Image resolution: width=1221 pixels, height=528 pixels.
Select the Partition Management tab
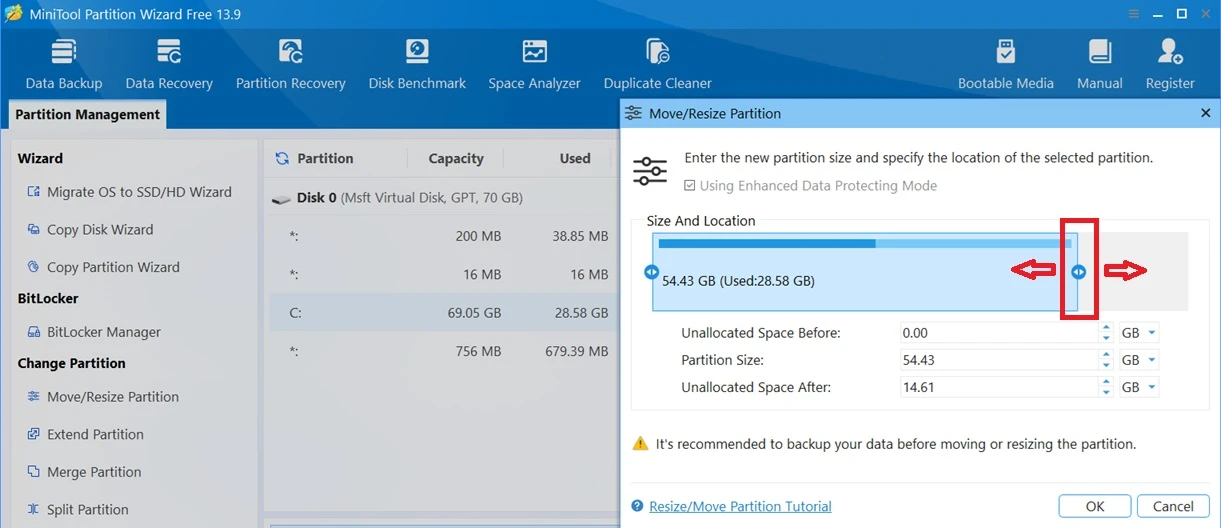[88, 114]
